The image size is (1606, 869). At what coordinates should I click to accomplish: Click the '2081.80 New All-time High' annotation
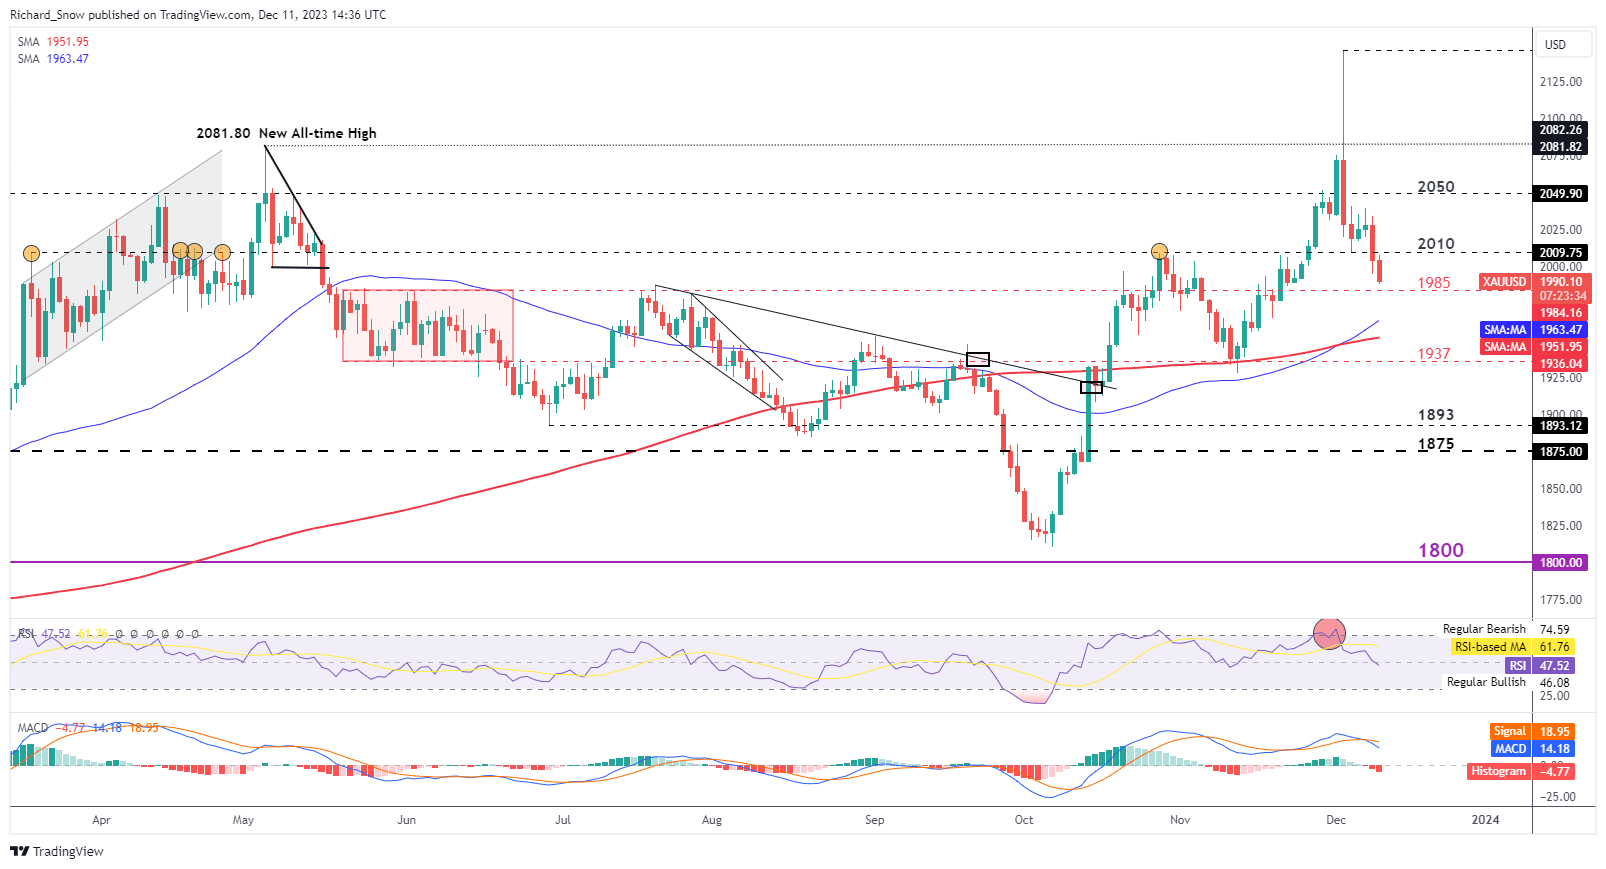pos(286,133)
